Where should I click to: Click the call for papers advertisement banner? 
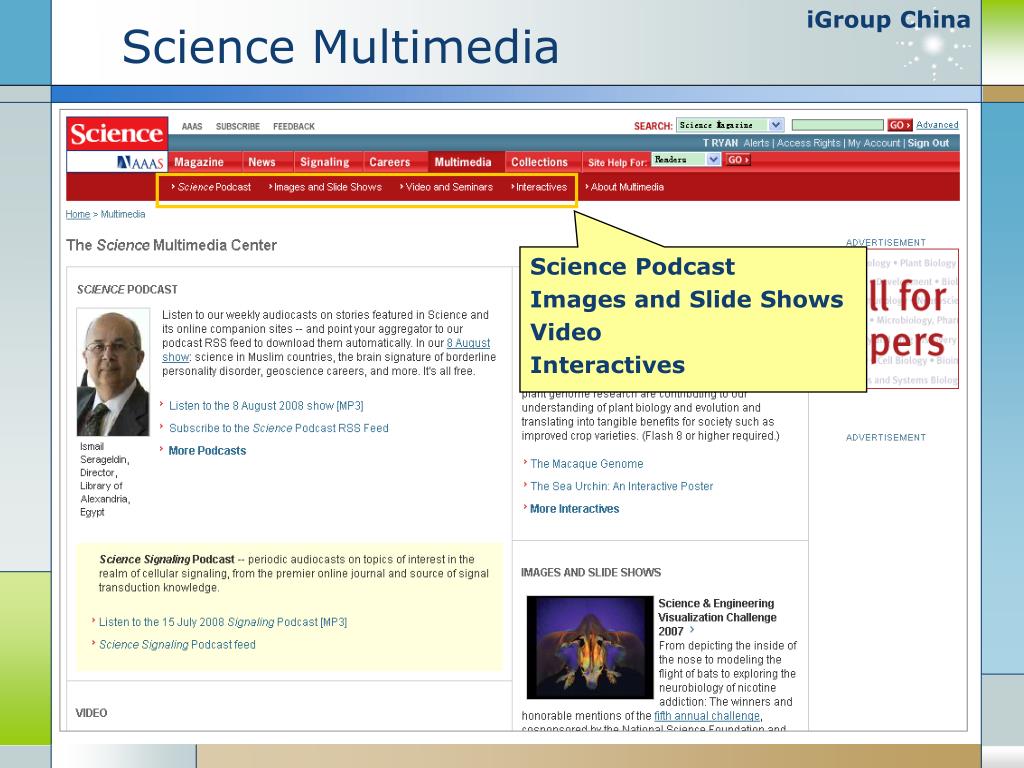(913, 319)
